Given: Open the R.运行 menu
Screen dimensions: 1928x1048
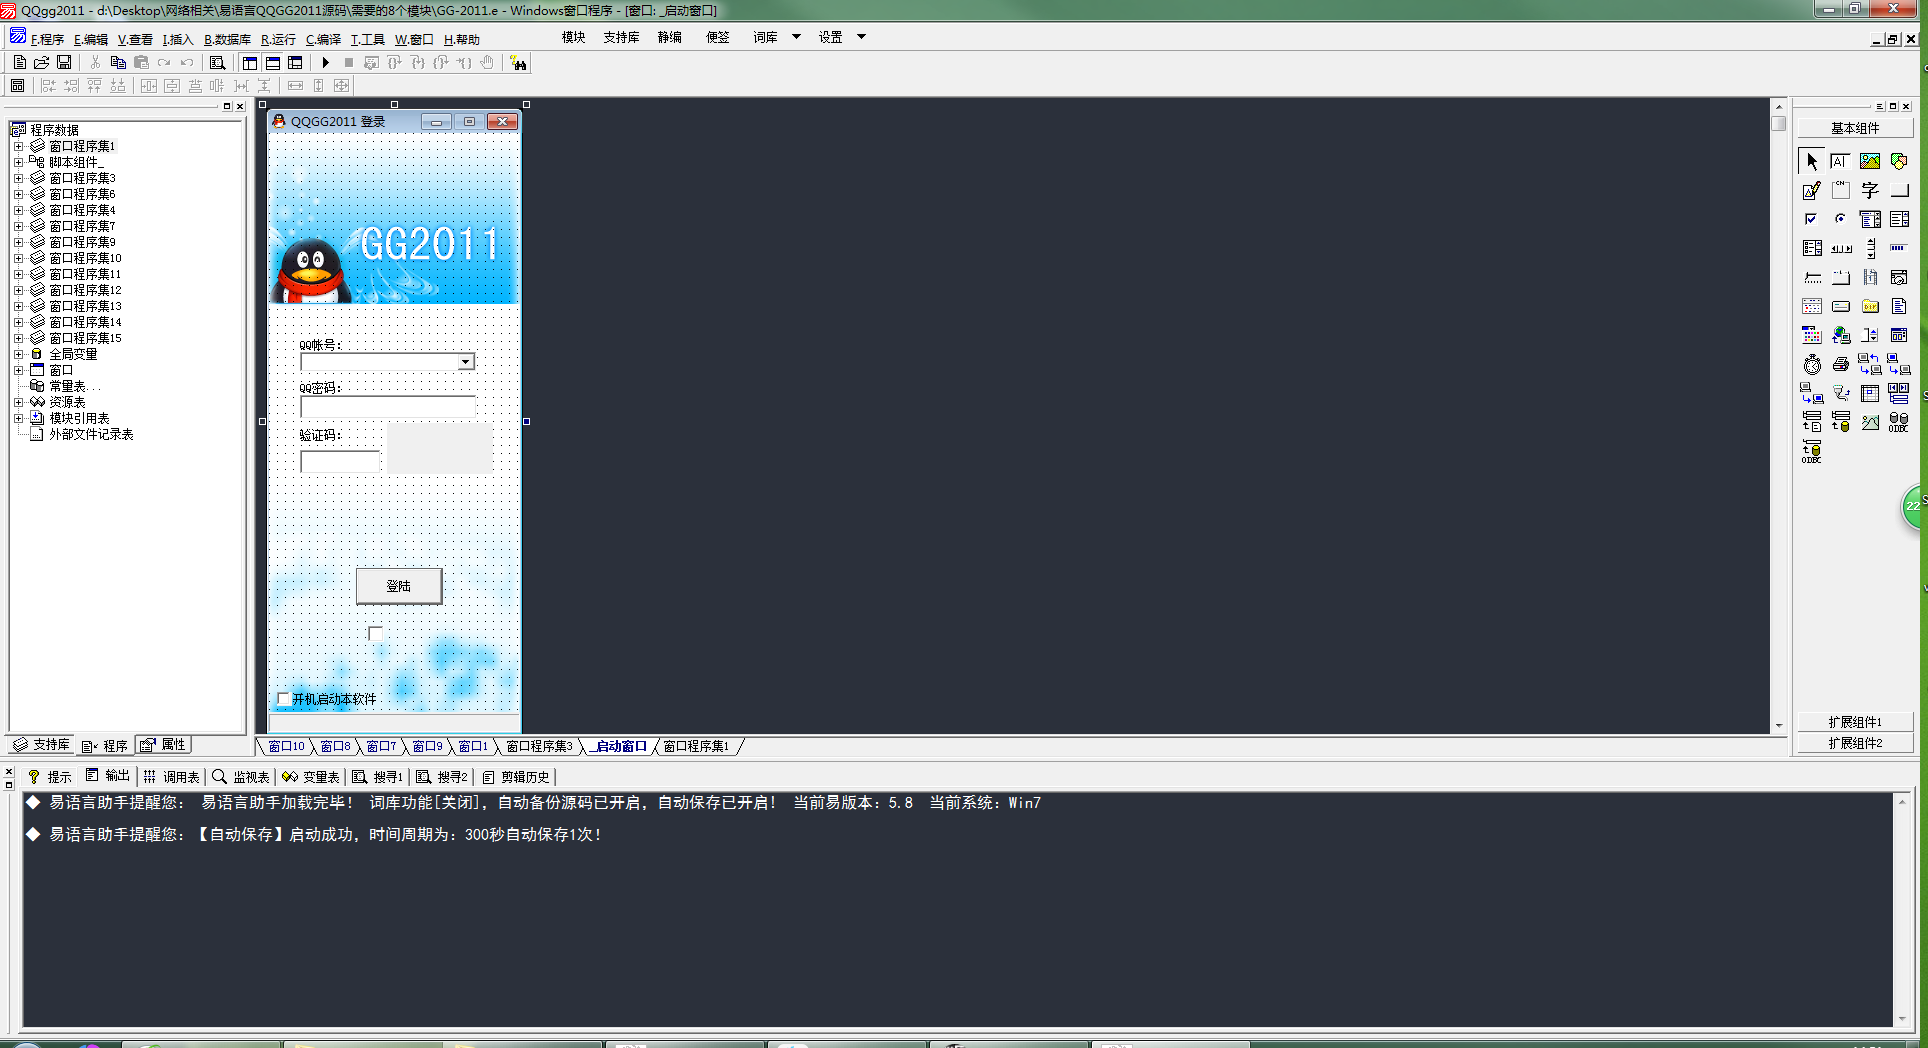Looking at the screenshot, I should [278, 40].
